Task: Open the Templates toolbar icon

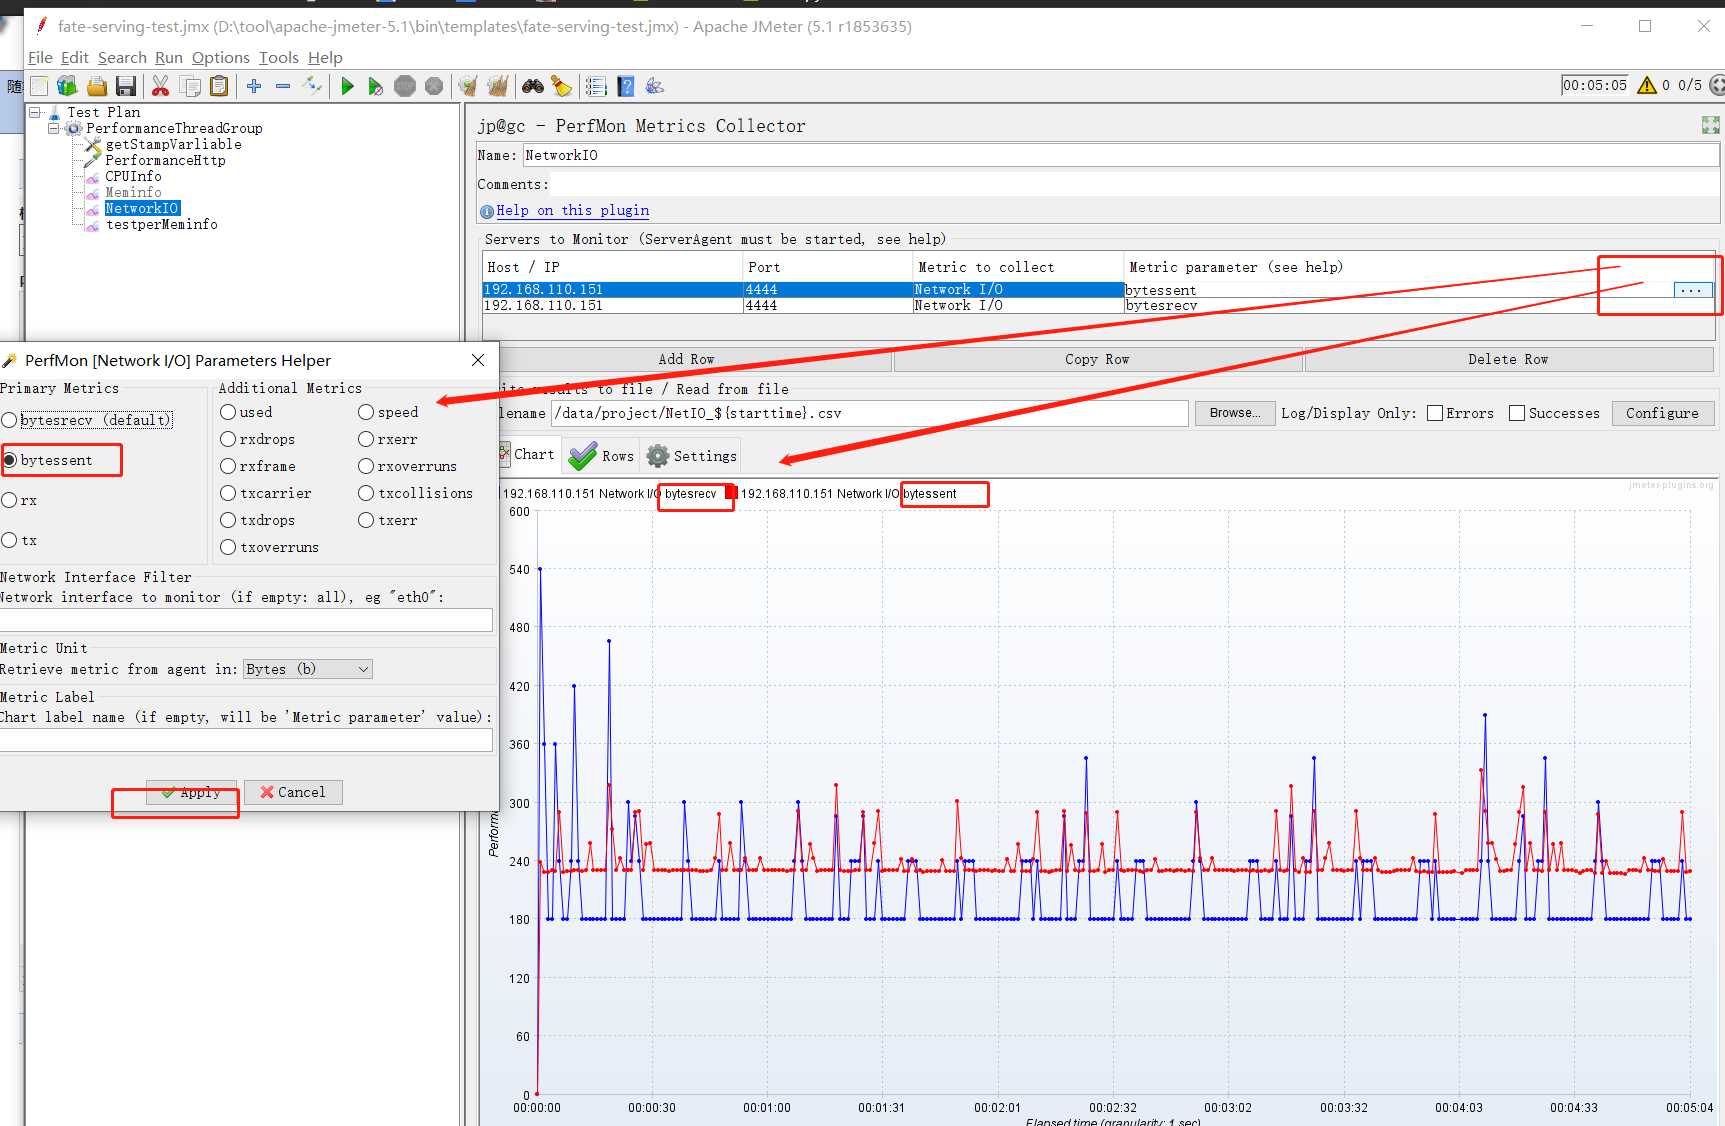Action: (67, 86)
